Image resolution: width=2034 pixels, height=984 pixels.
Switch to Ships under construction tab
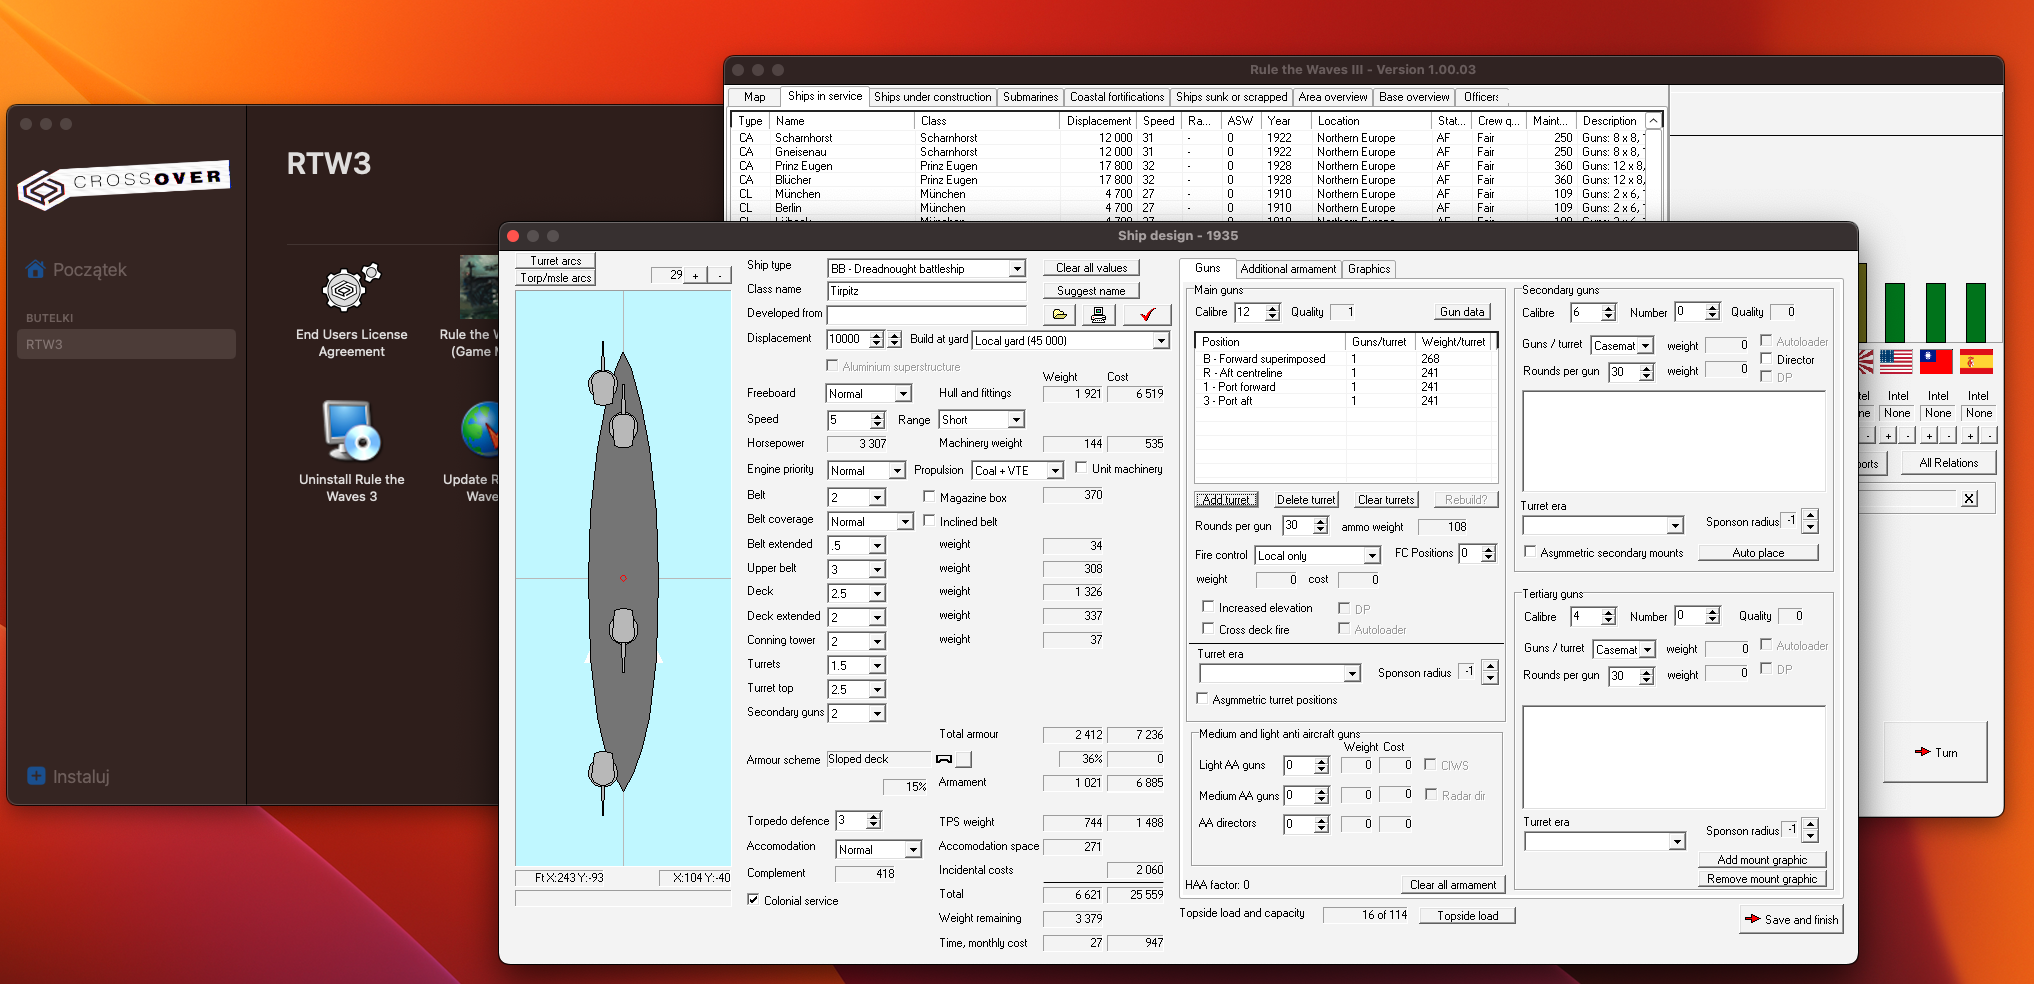[x=932, y=97]
